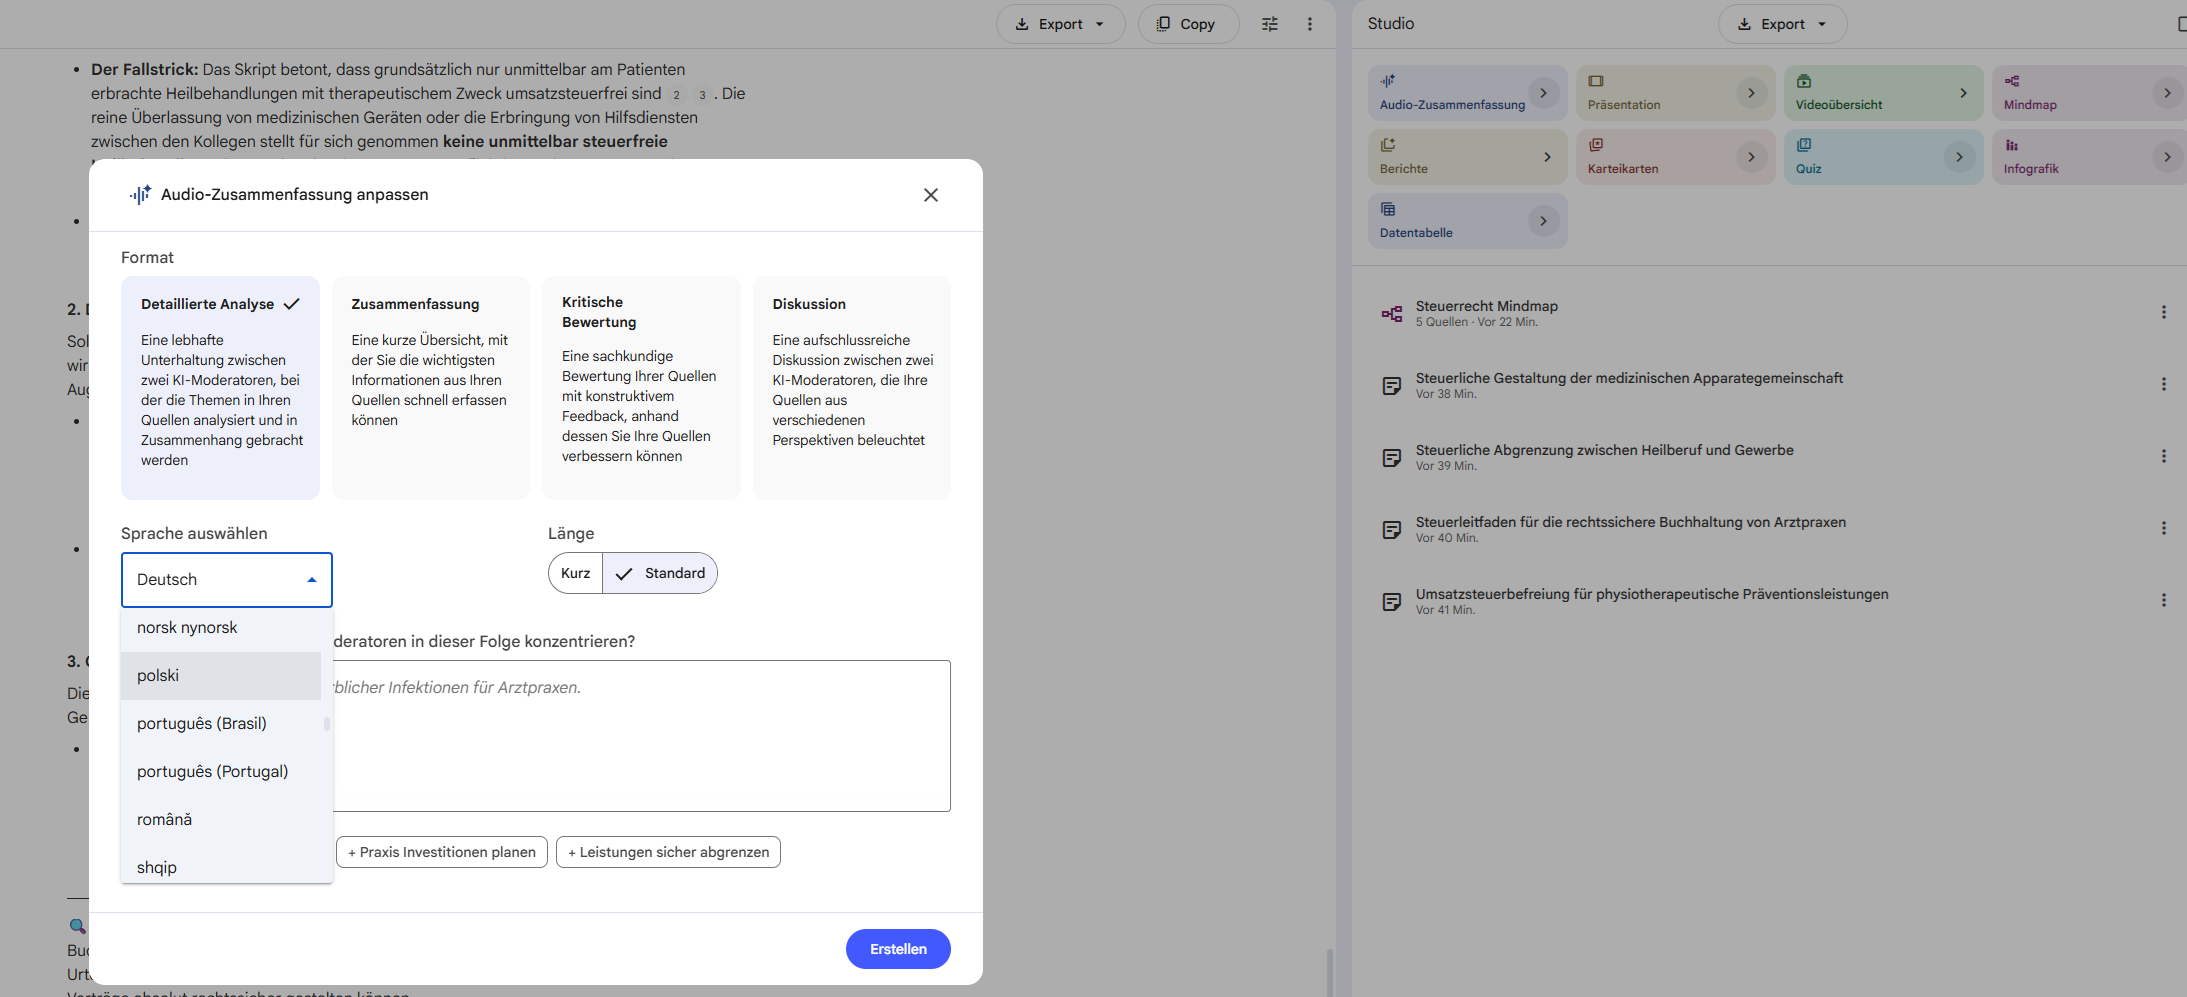The width and height of the screenshot is (2187, 997).
Task: Add suggestion Praxis Investitionen planen
Action: 442,852
